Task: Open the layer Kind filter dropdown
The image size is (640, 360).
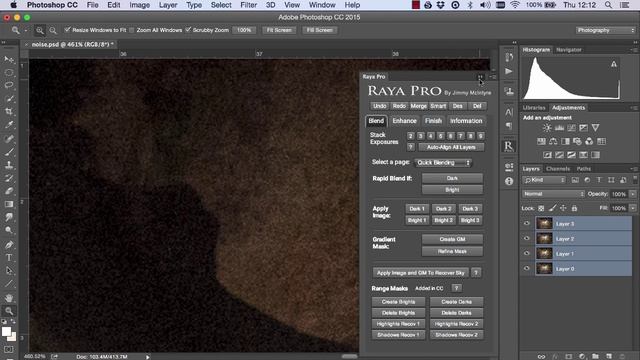Action: 544,180
